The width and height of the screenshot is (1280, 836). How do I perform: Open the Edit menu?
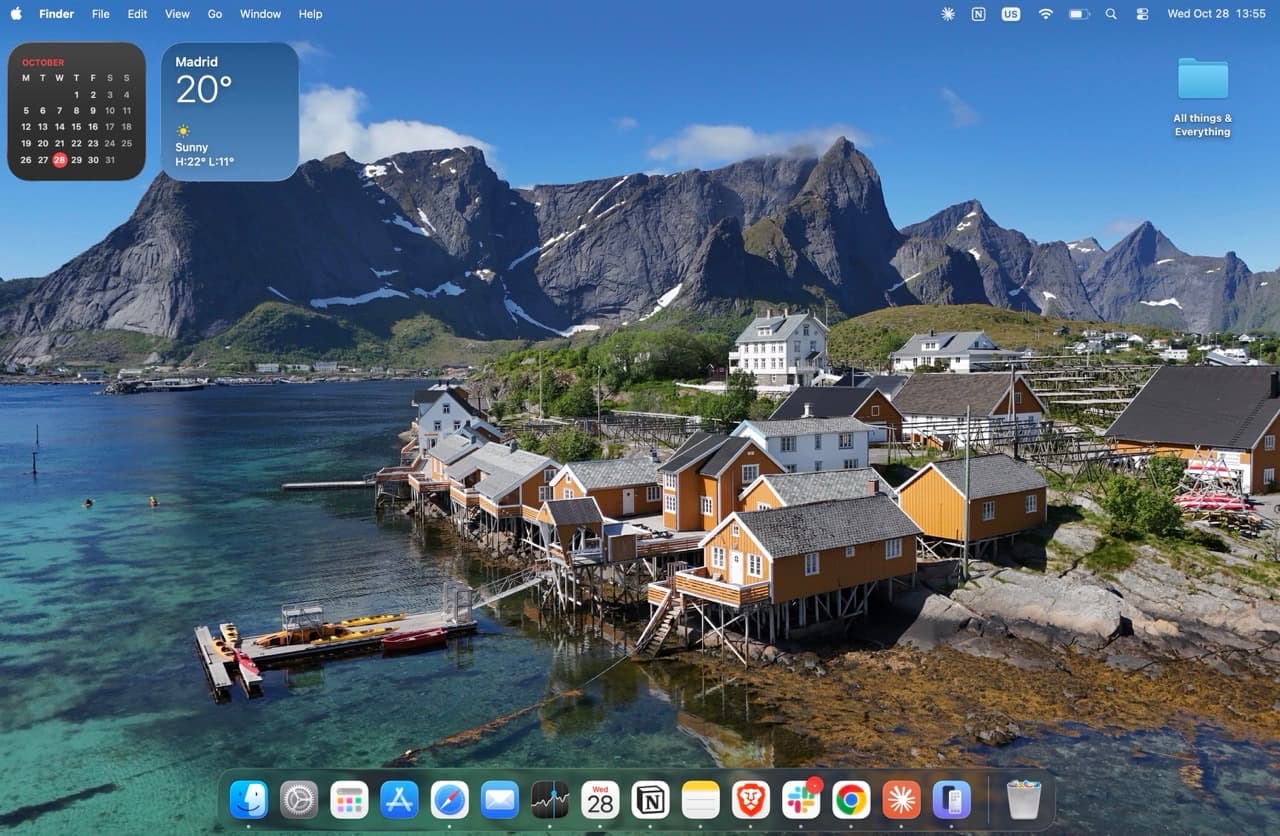click(x=137, y=14)
